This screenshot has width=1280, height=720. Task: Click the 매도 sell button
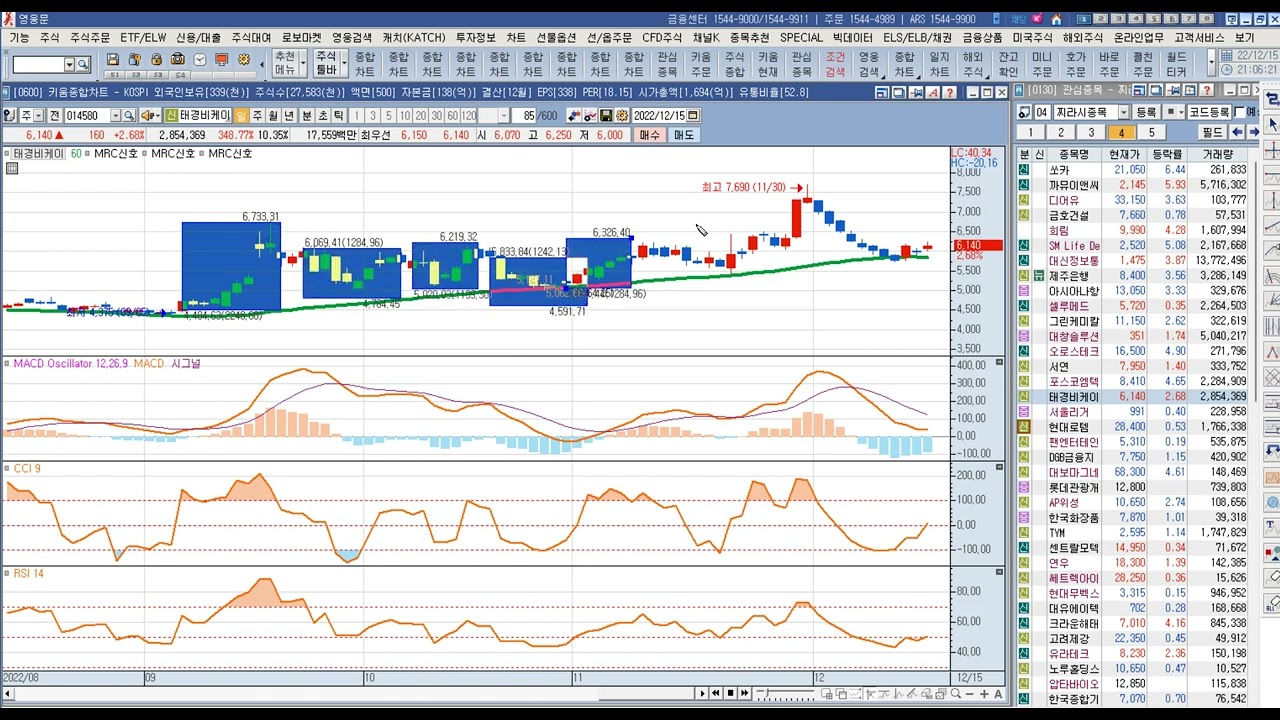pos(684,134)
